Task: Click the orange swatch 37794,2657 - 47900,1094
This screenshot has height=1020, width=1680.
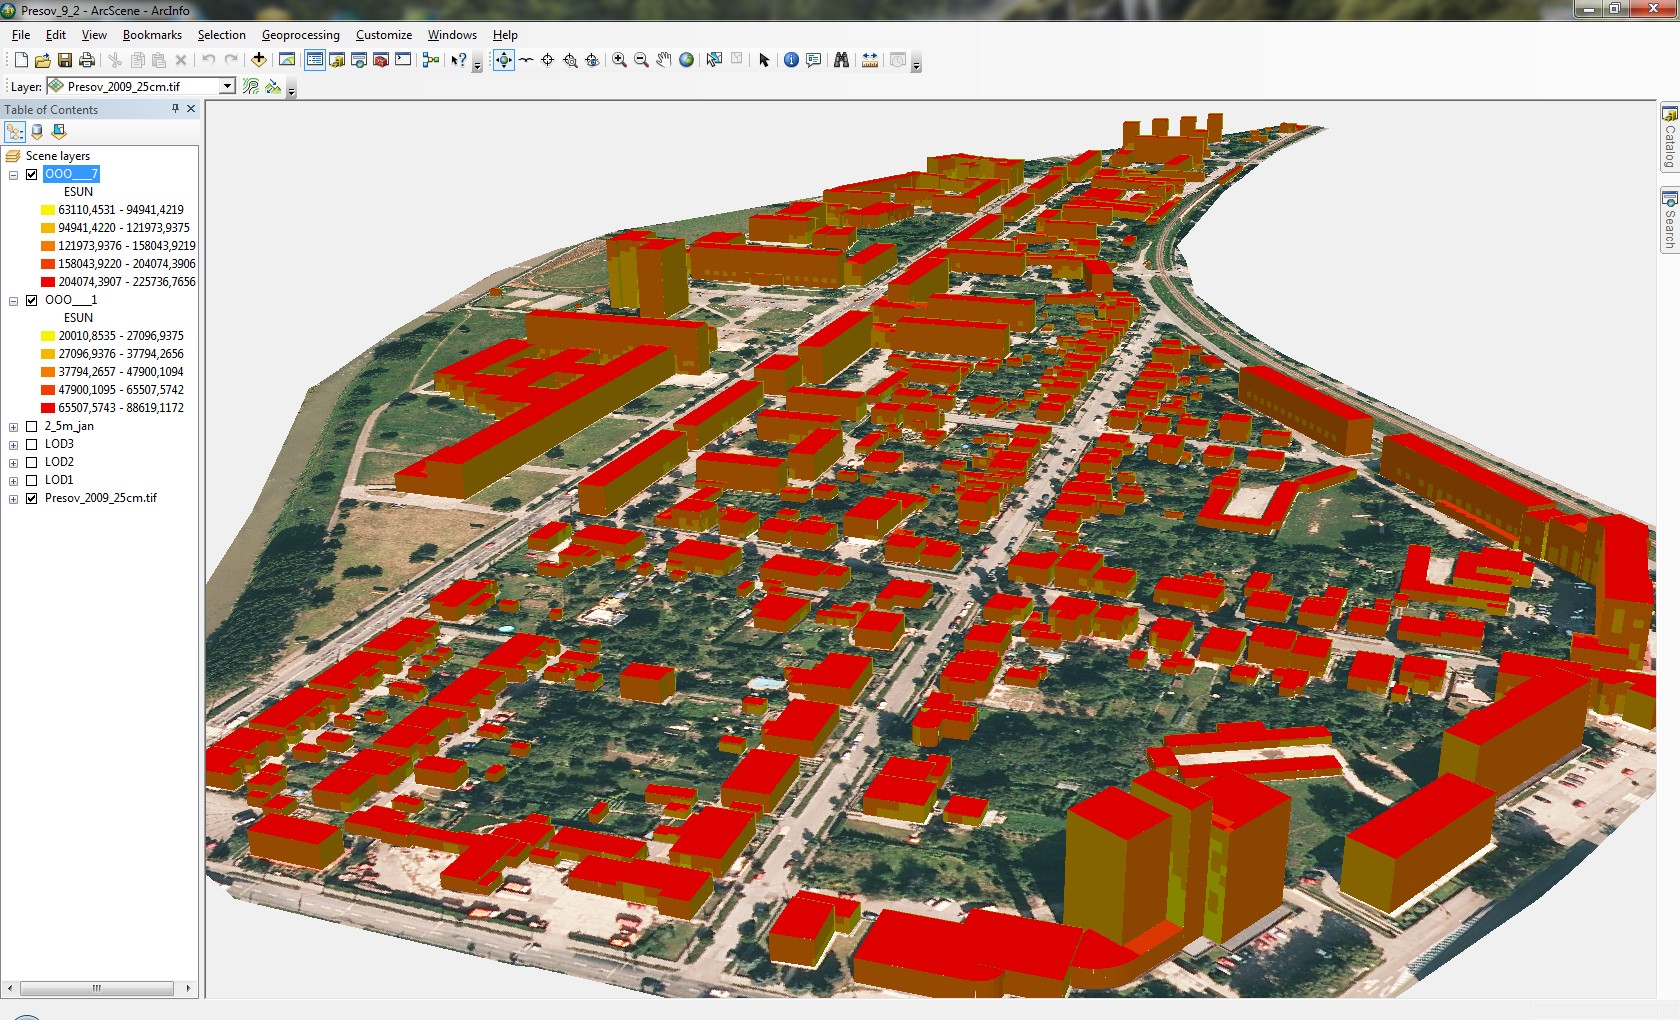Action: click(x=48, y=372)
